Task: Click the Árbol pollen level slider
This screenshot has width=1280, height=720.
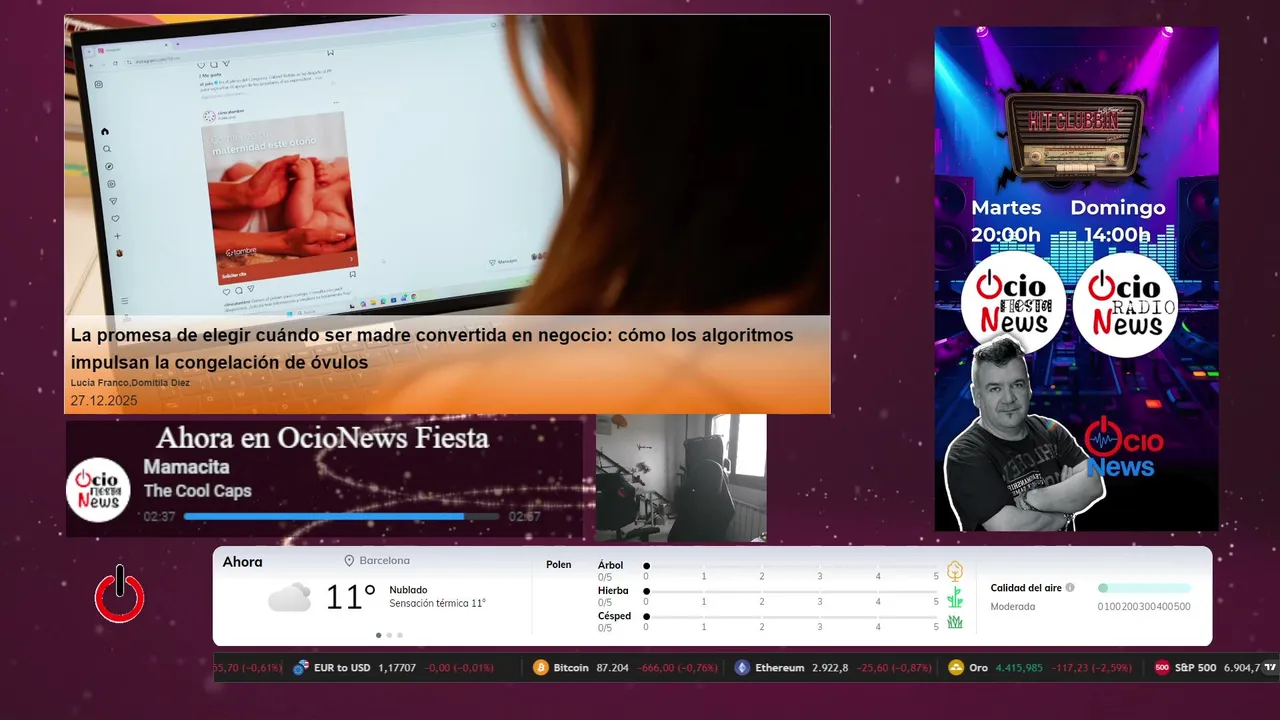Action: coord(792,566)
